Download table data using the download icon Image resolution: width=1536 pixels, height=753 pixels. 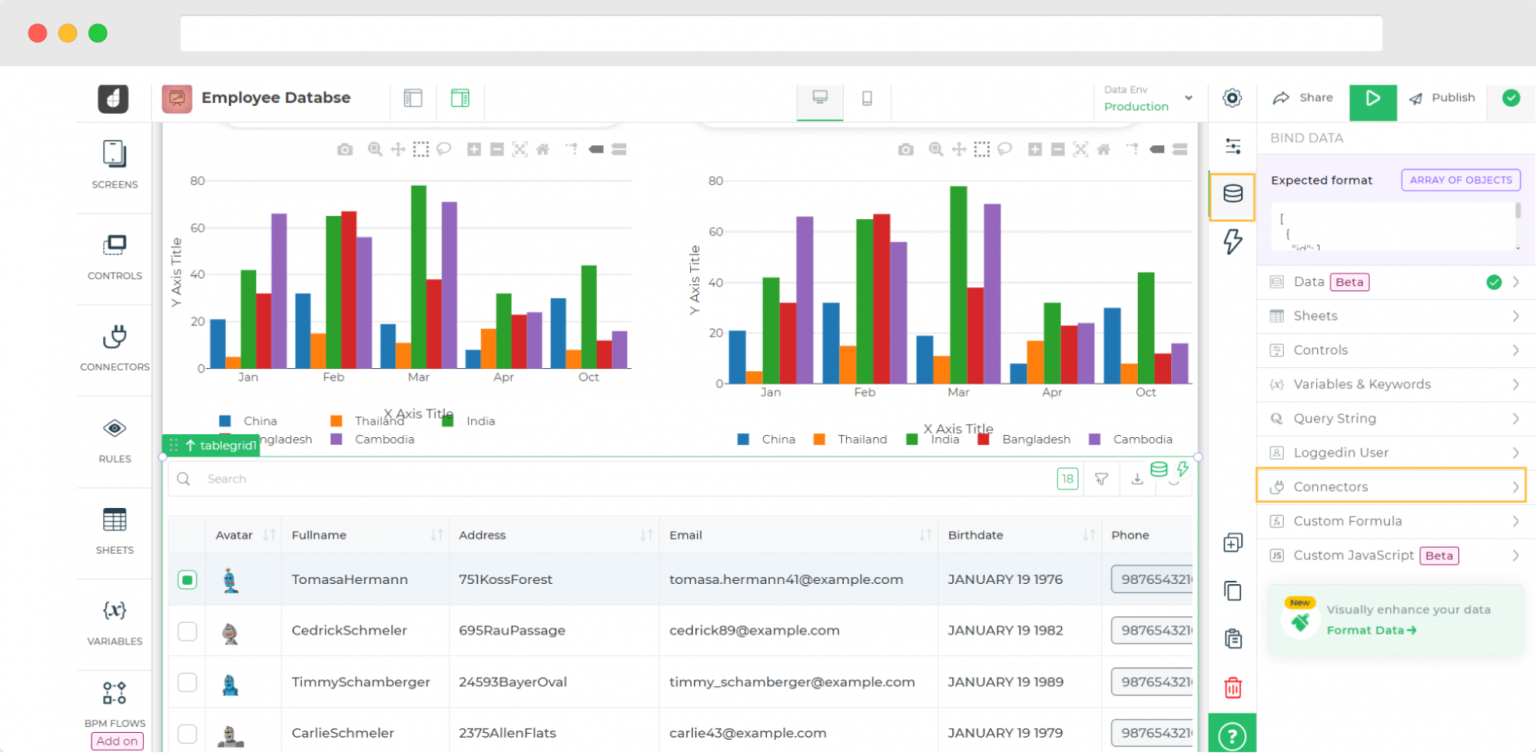1137,478
